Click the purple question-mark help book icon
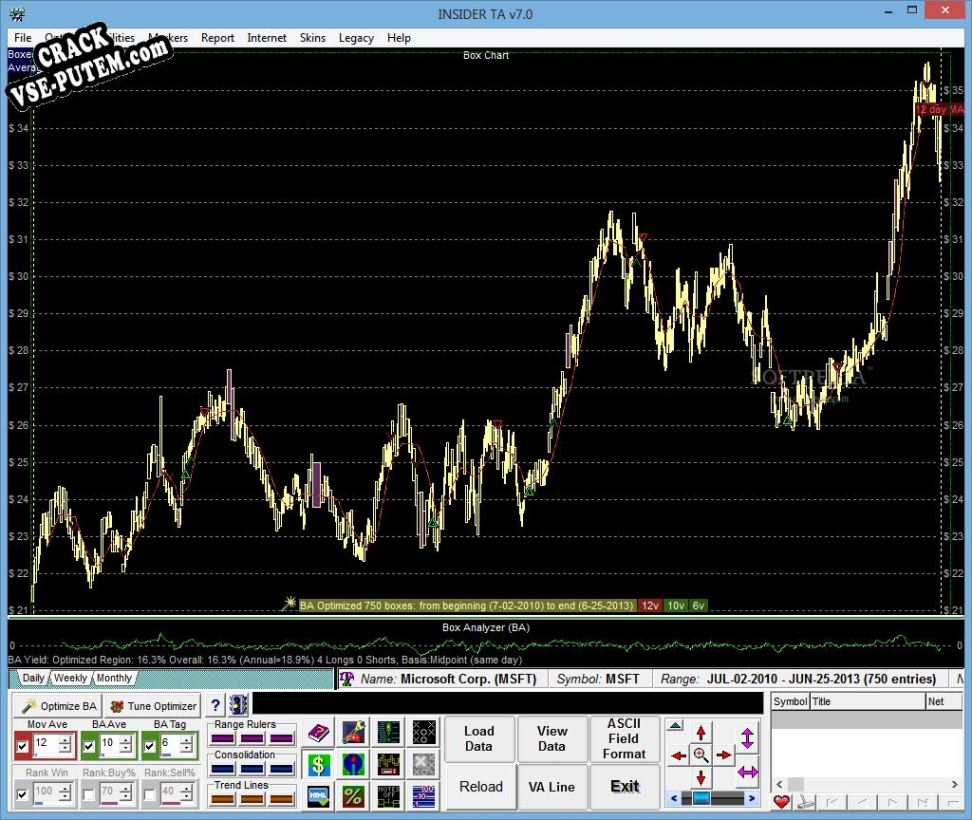Image resolution: width=972 pixels, height=820 pixels. (x=319, y=733)
